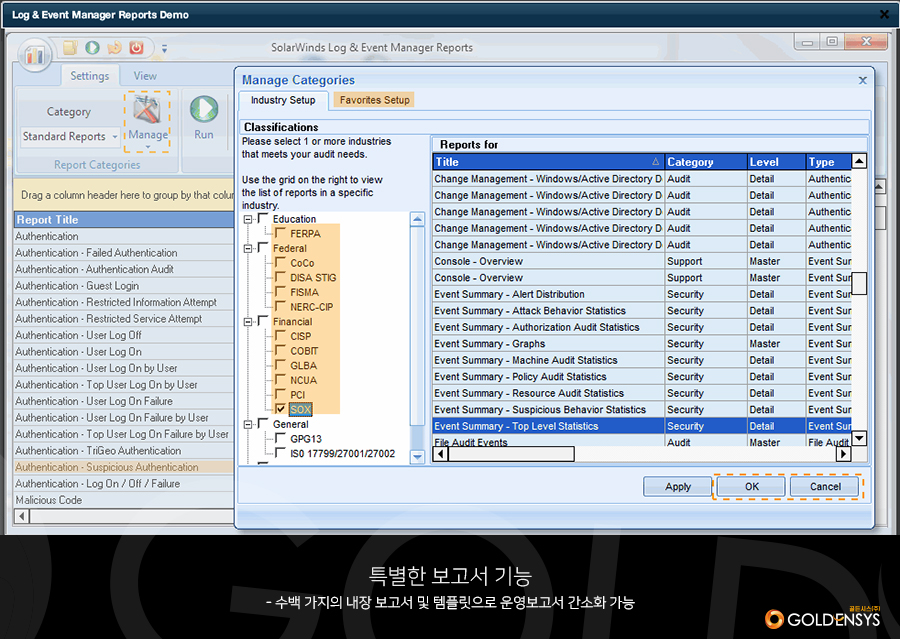Open the Standard Reports category dropdown
Screen dimensions: 900x639
pyautogui.click(x=115, y=137)
